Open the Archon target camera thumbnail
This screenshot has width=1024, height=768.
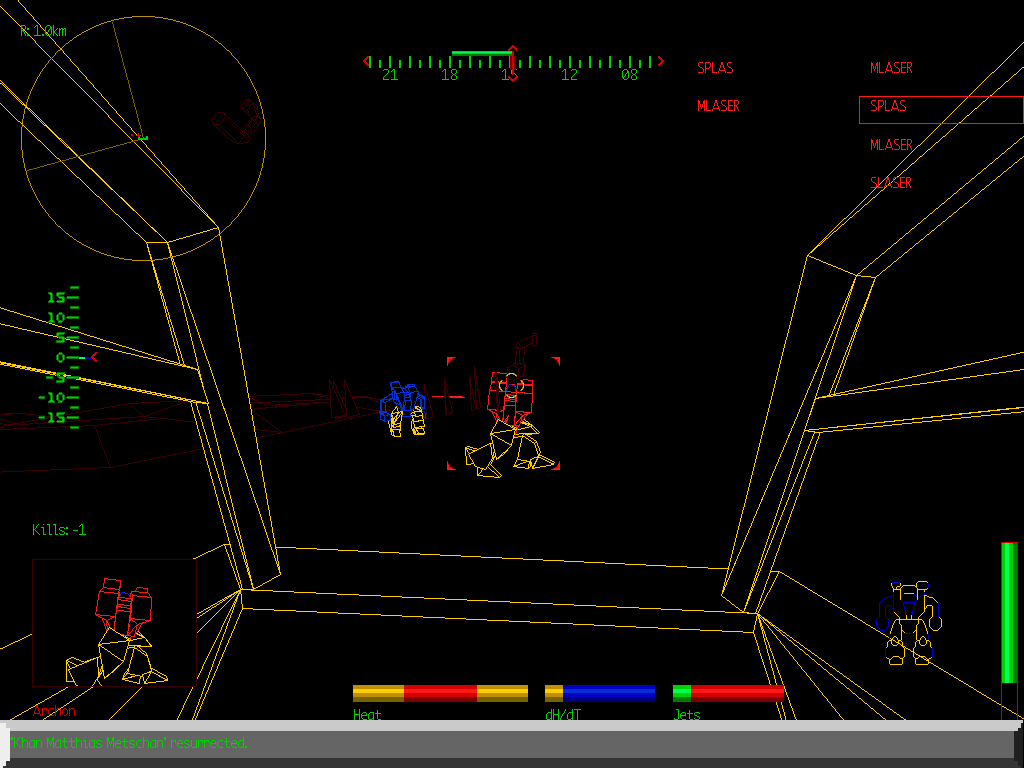[114, 623]
